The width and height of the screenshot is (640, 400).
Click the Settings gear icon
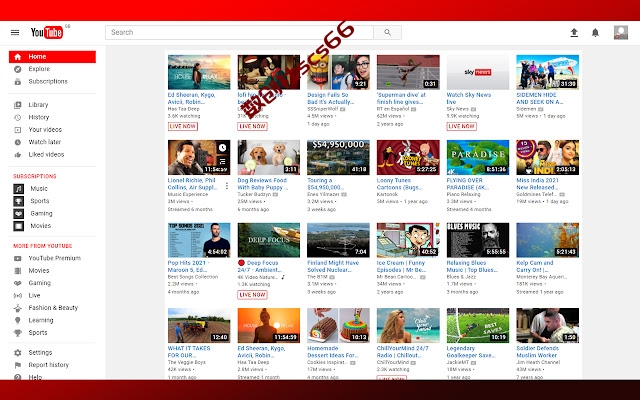coord(18,353)
